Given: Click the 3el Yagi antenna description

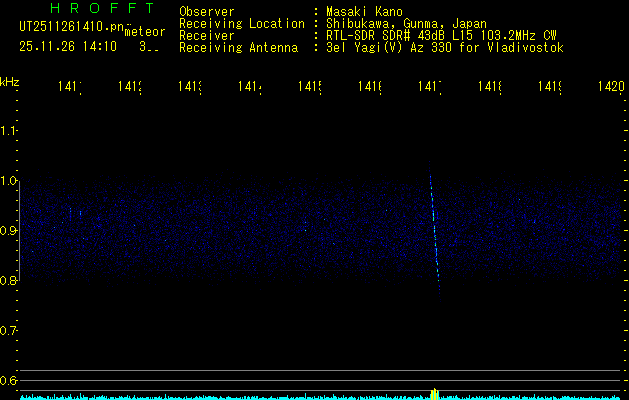Looking at the screenshot, I should 444,48.
